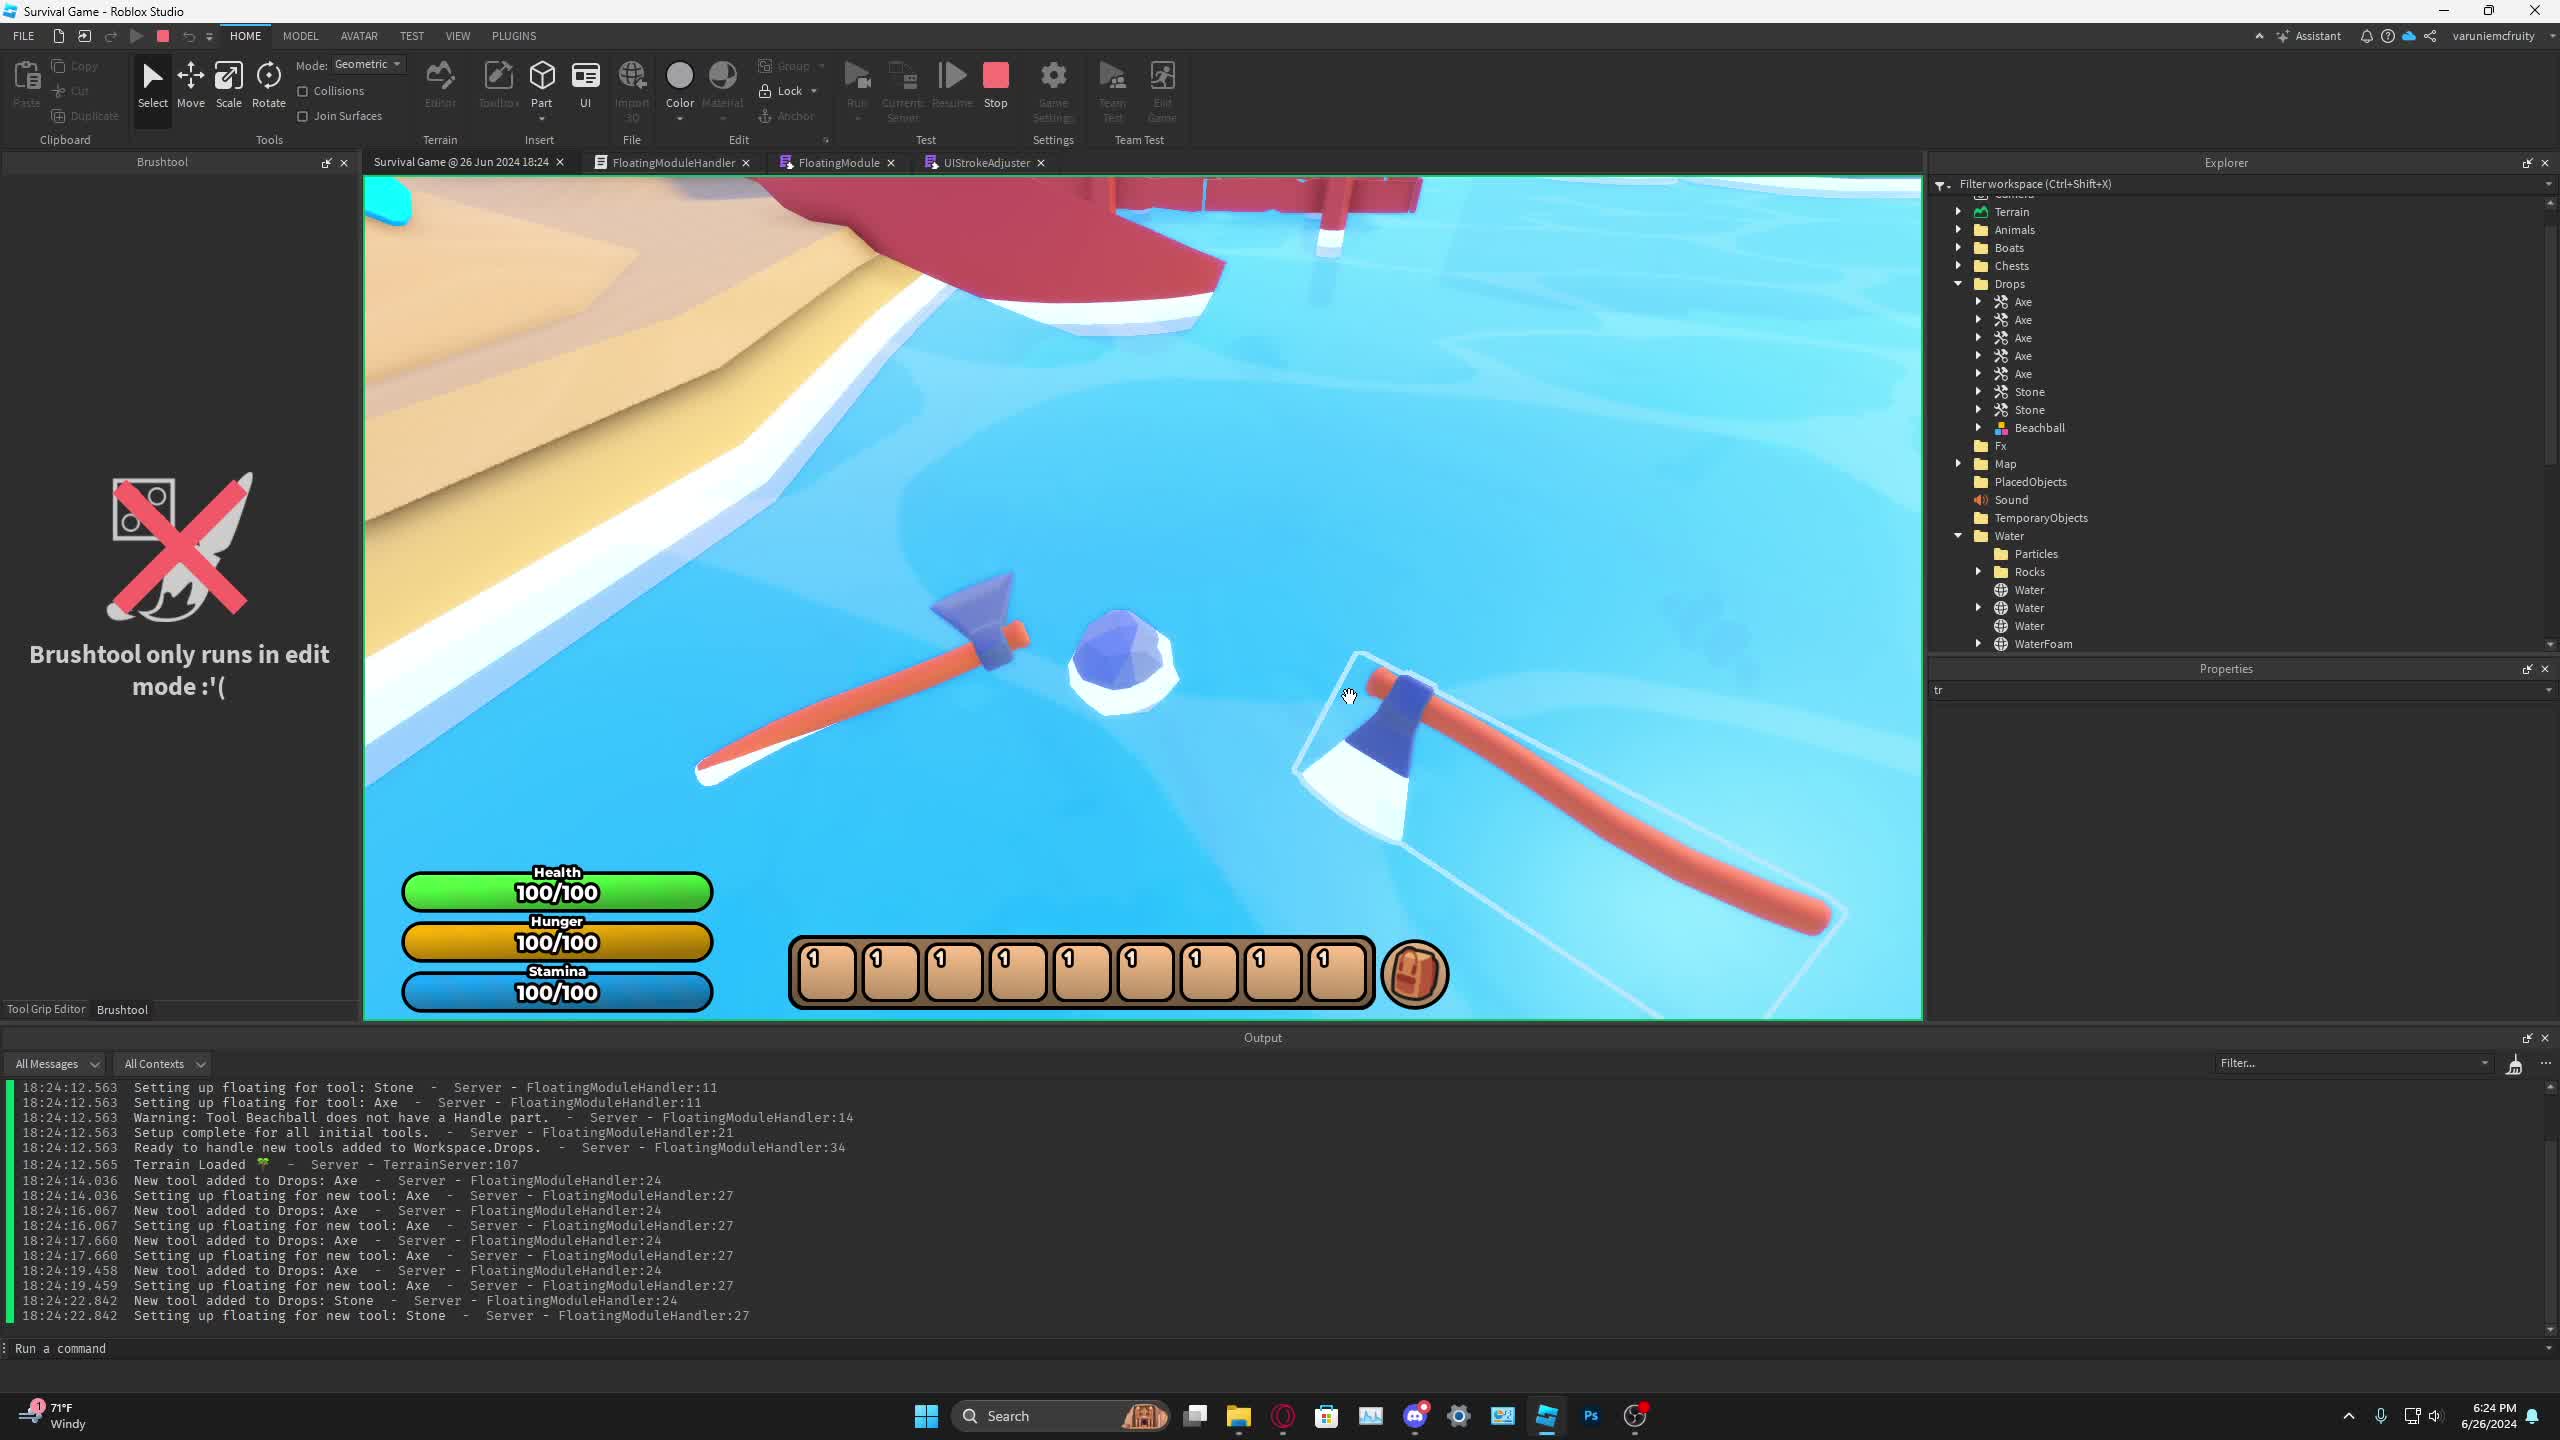
Task: Expand the Boats folder
Action: [x=1958, y=248]
